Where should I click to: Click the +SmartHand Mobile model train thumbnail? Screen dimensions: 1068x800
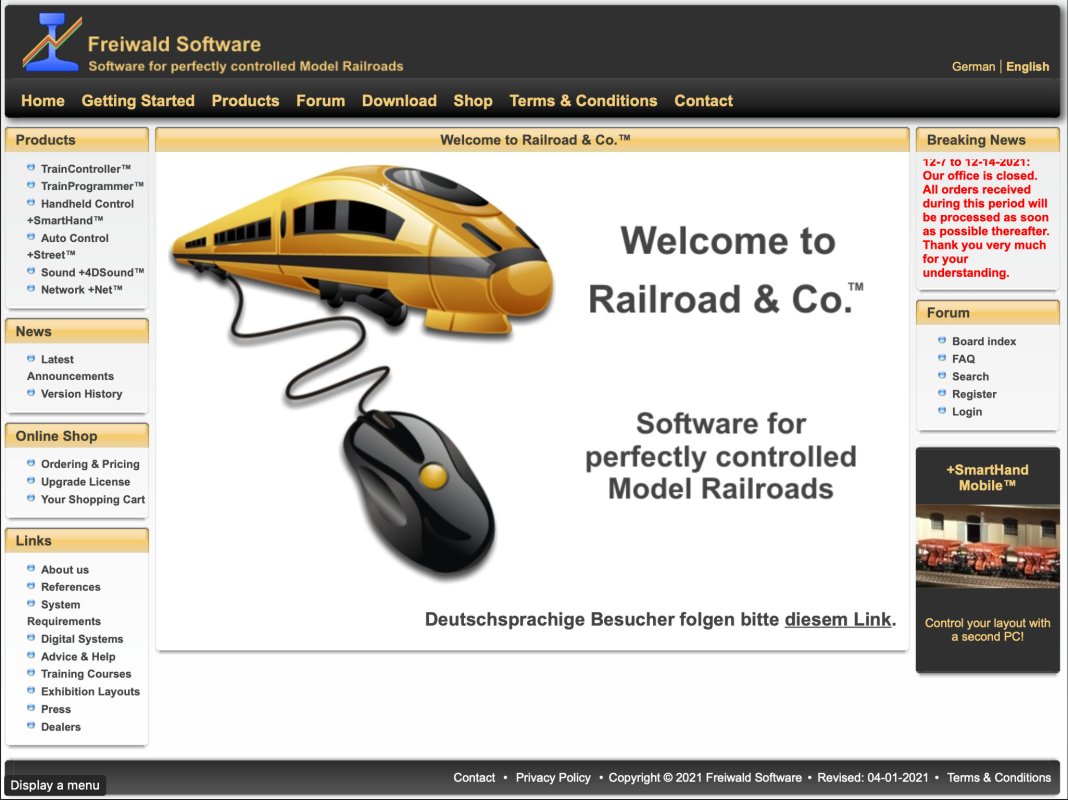987,547
